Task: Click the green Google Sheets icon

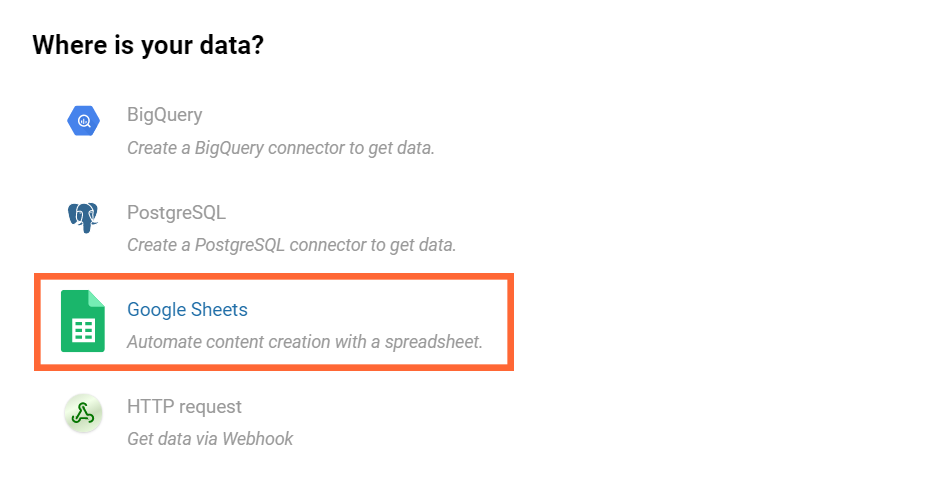Action: click(83, 321)
